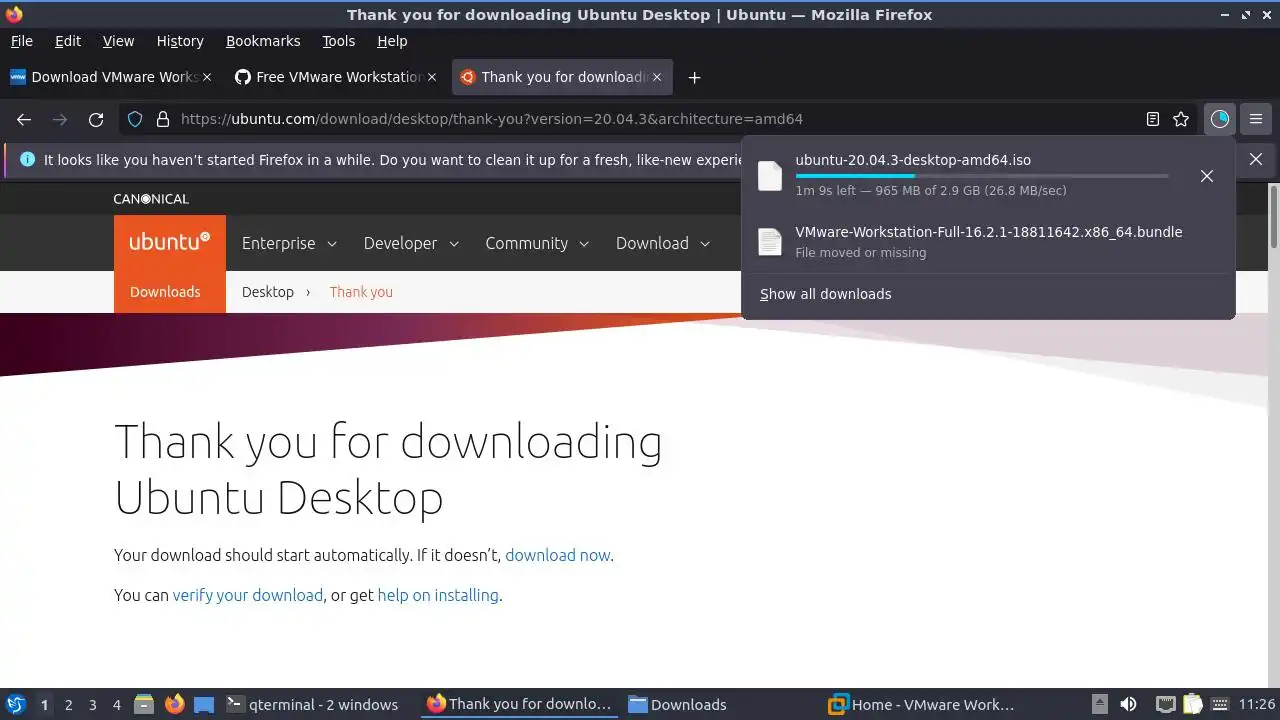Click Show all downloads
1280x720 pixels.
(825, 294)
